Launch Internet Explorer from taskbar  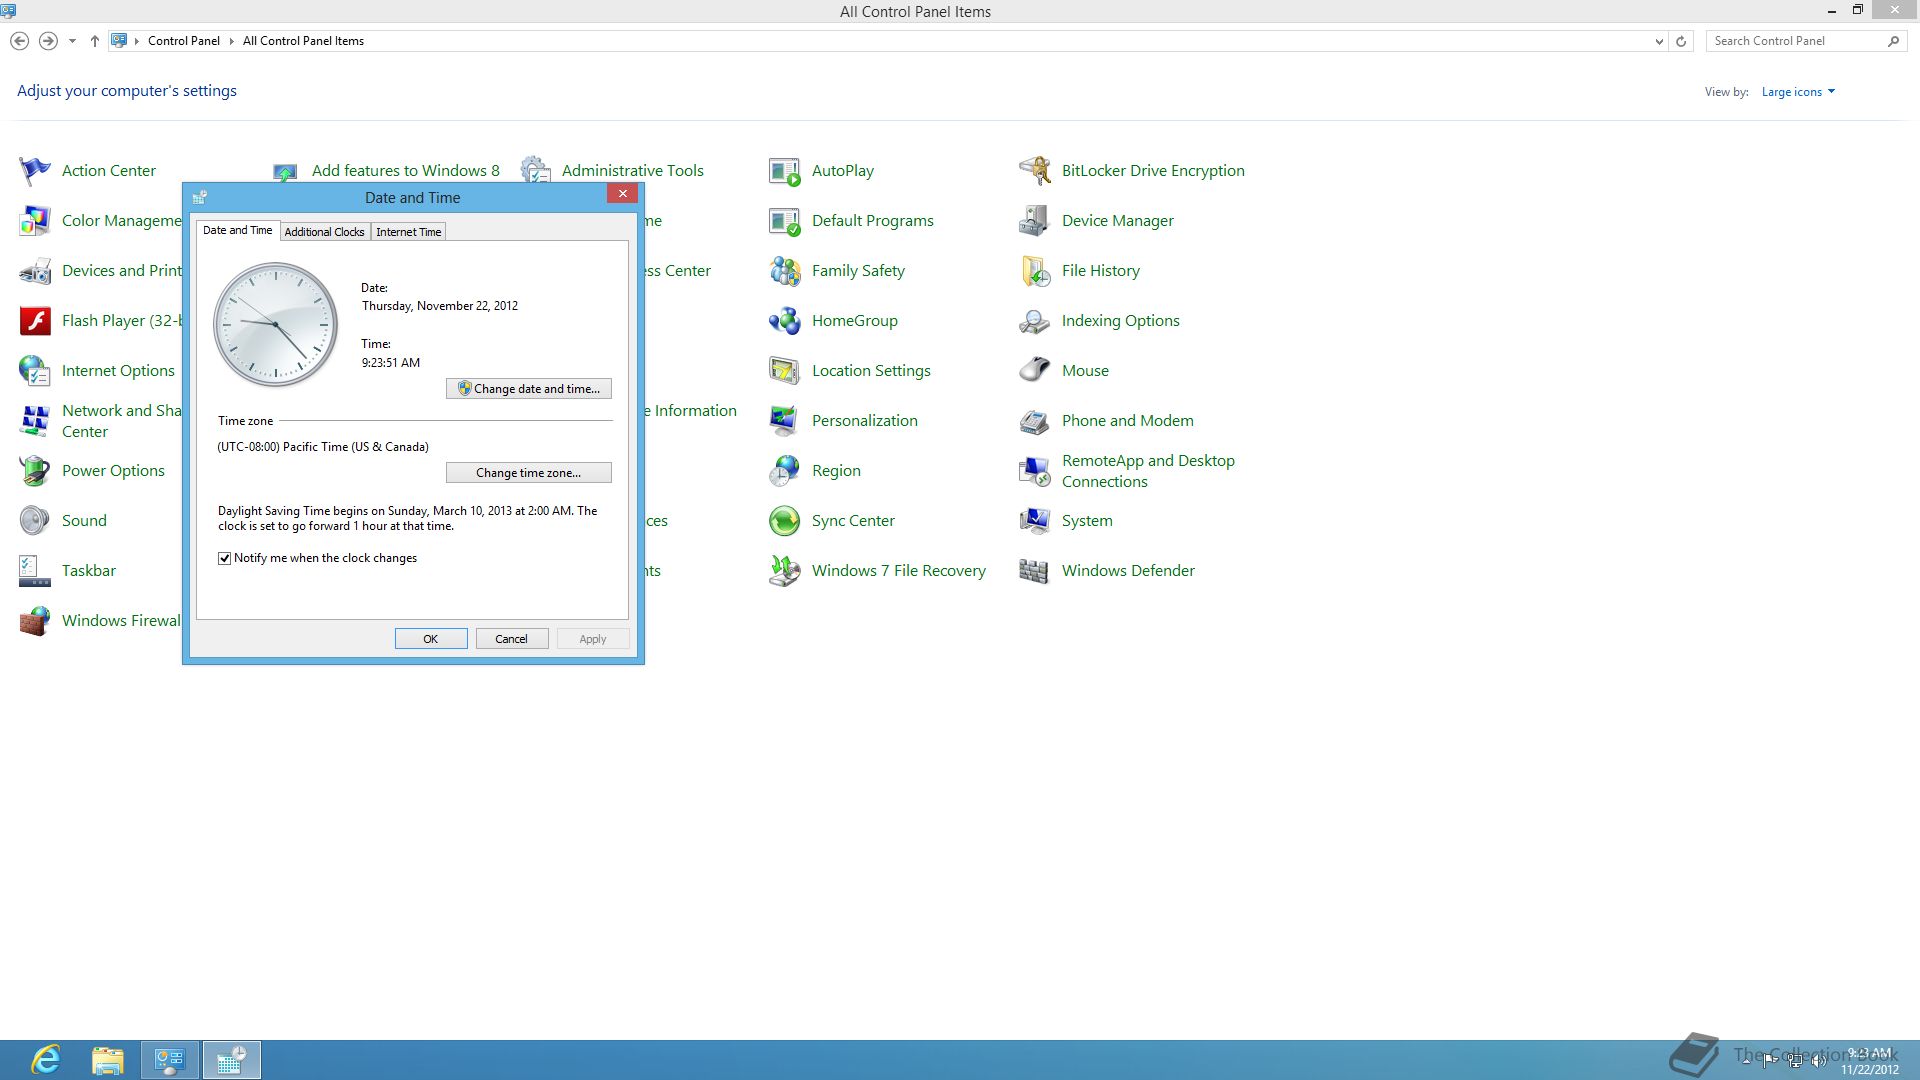(x=46, y=1060)
